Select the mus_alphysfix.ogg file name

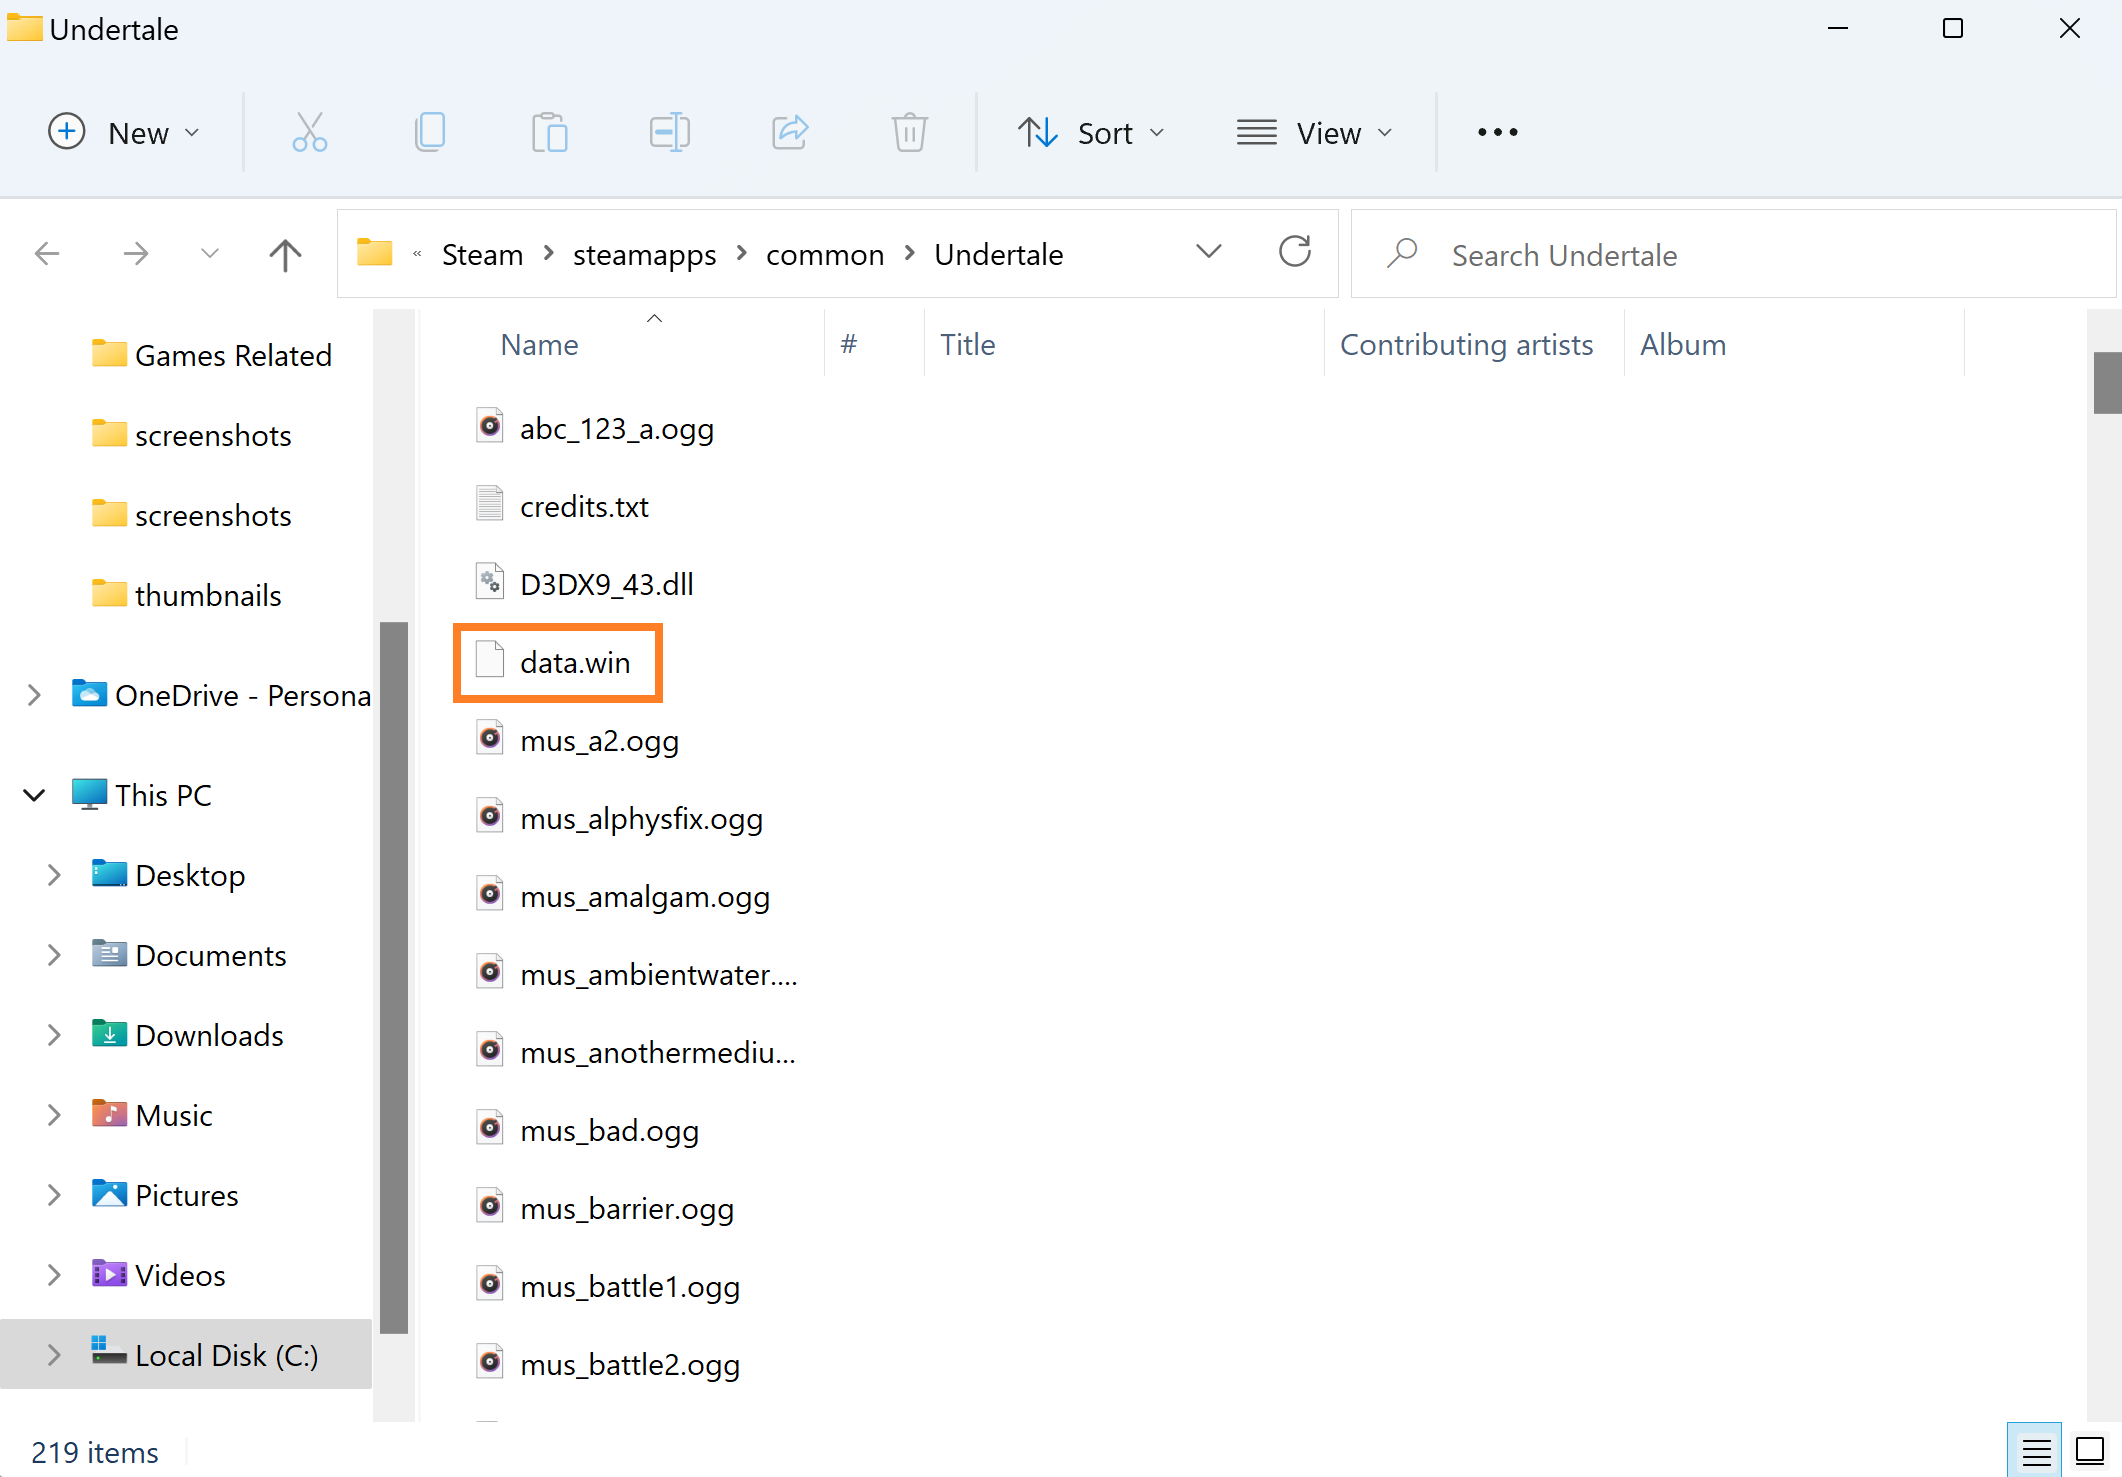pos(641,819)
